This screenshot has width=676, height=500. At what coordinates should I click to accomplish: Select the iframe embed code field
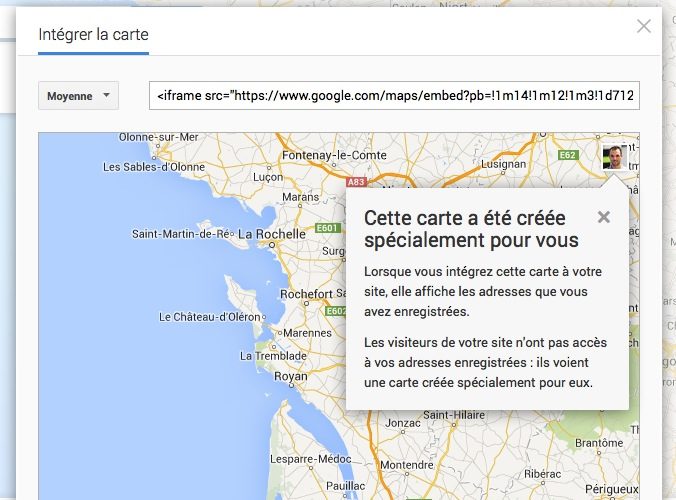point(394,95)
